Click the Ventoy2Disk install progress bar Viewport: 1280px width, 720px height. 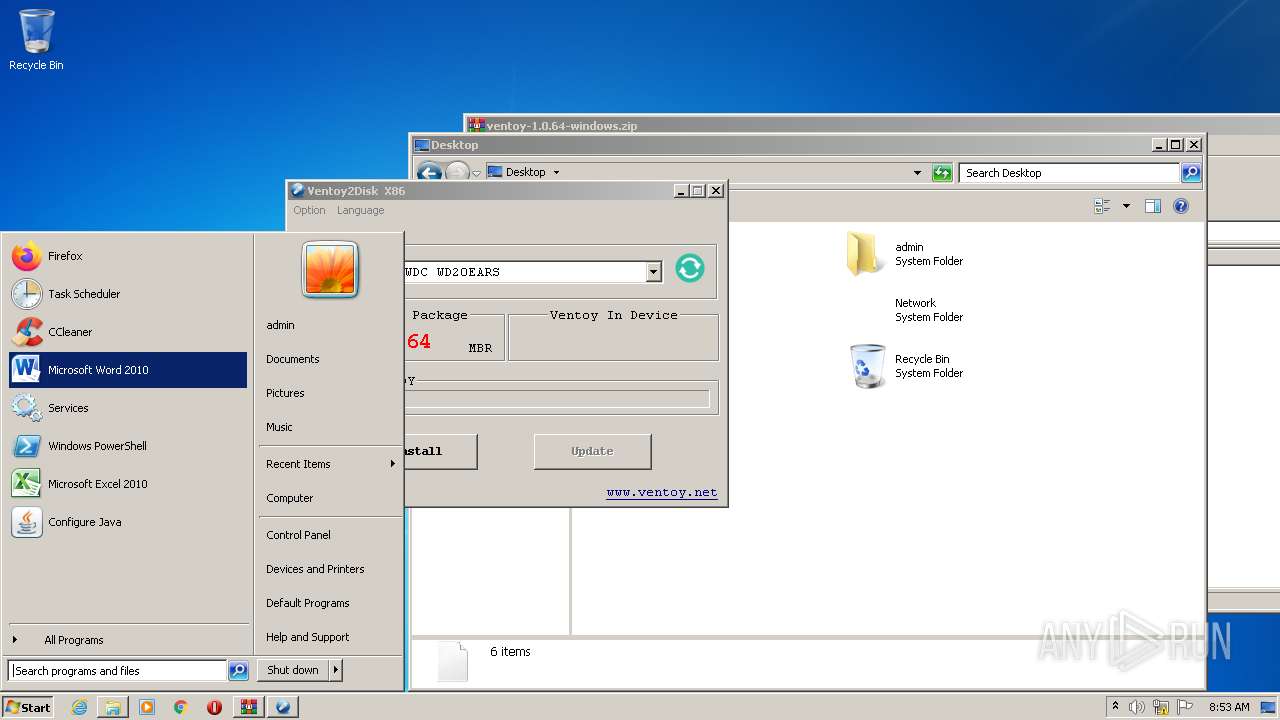[x=557, y=399]
